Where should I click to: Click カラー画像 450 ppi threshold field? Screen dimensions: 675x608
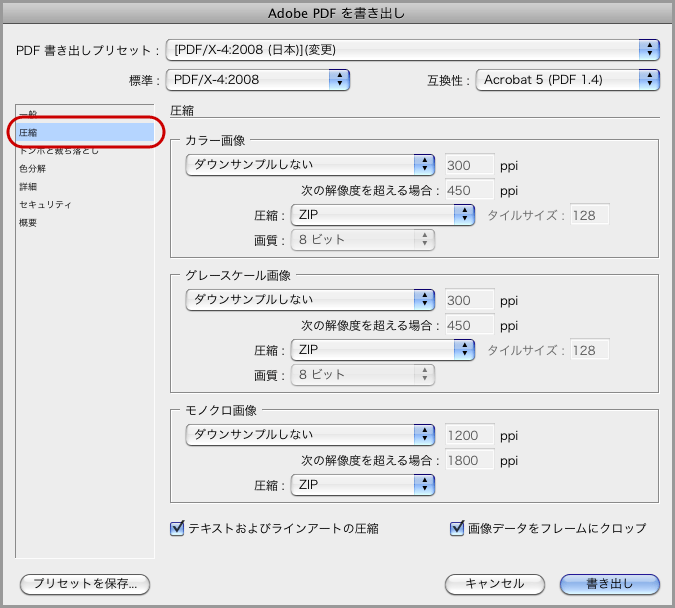469,190
